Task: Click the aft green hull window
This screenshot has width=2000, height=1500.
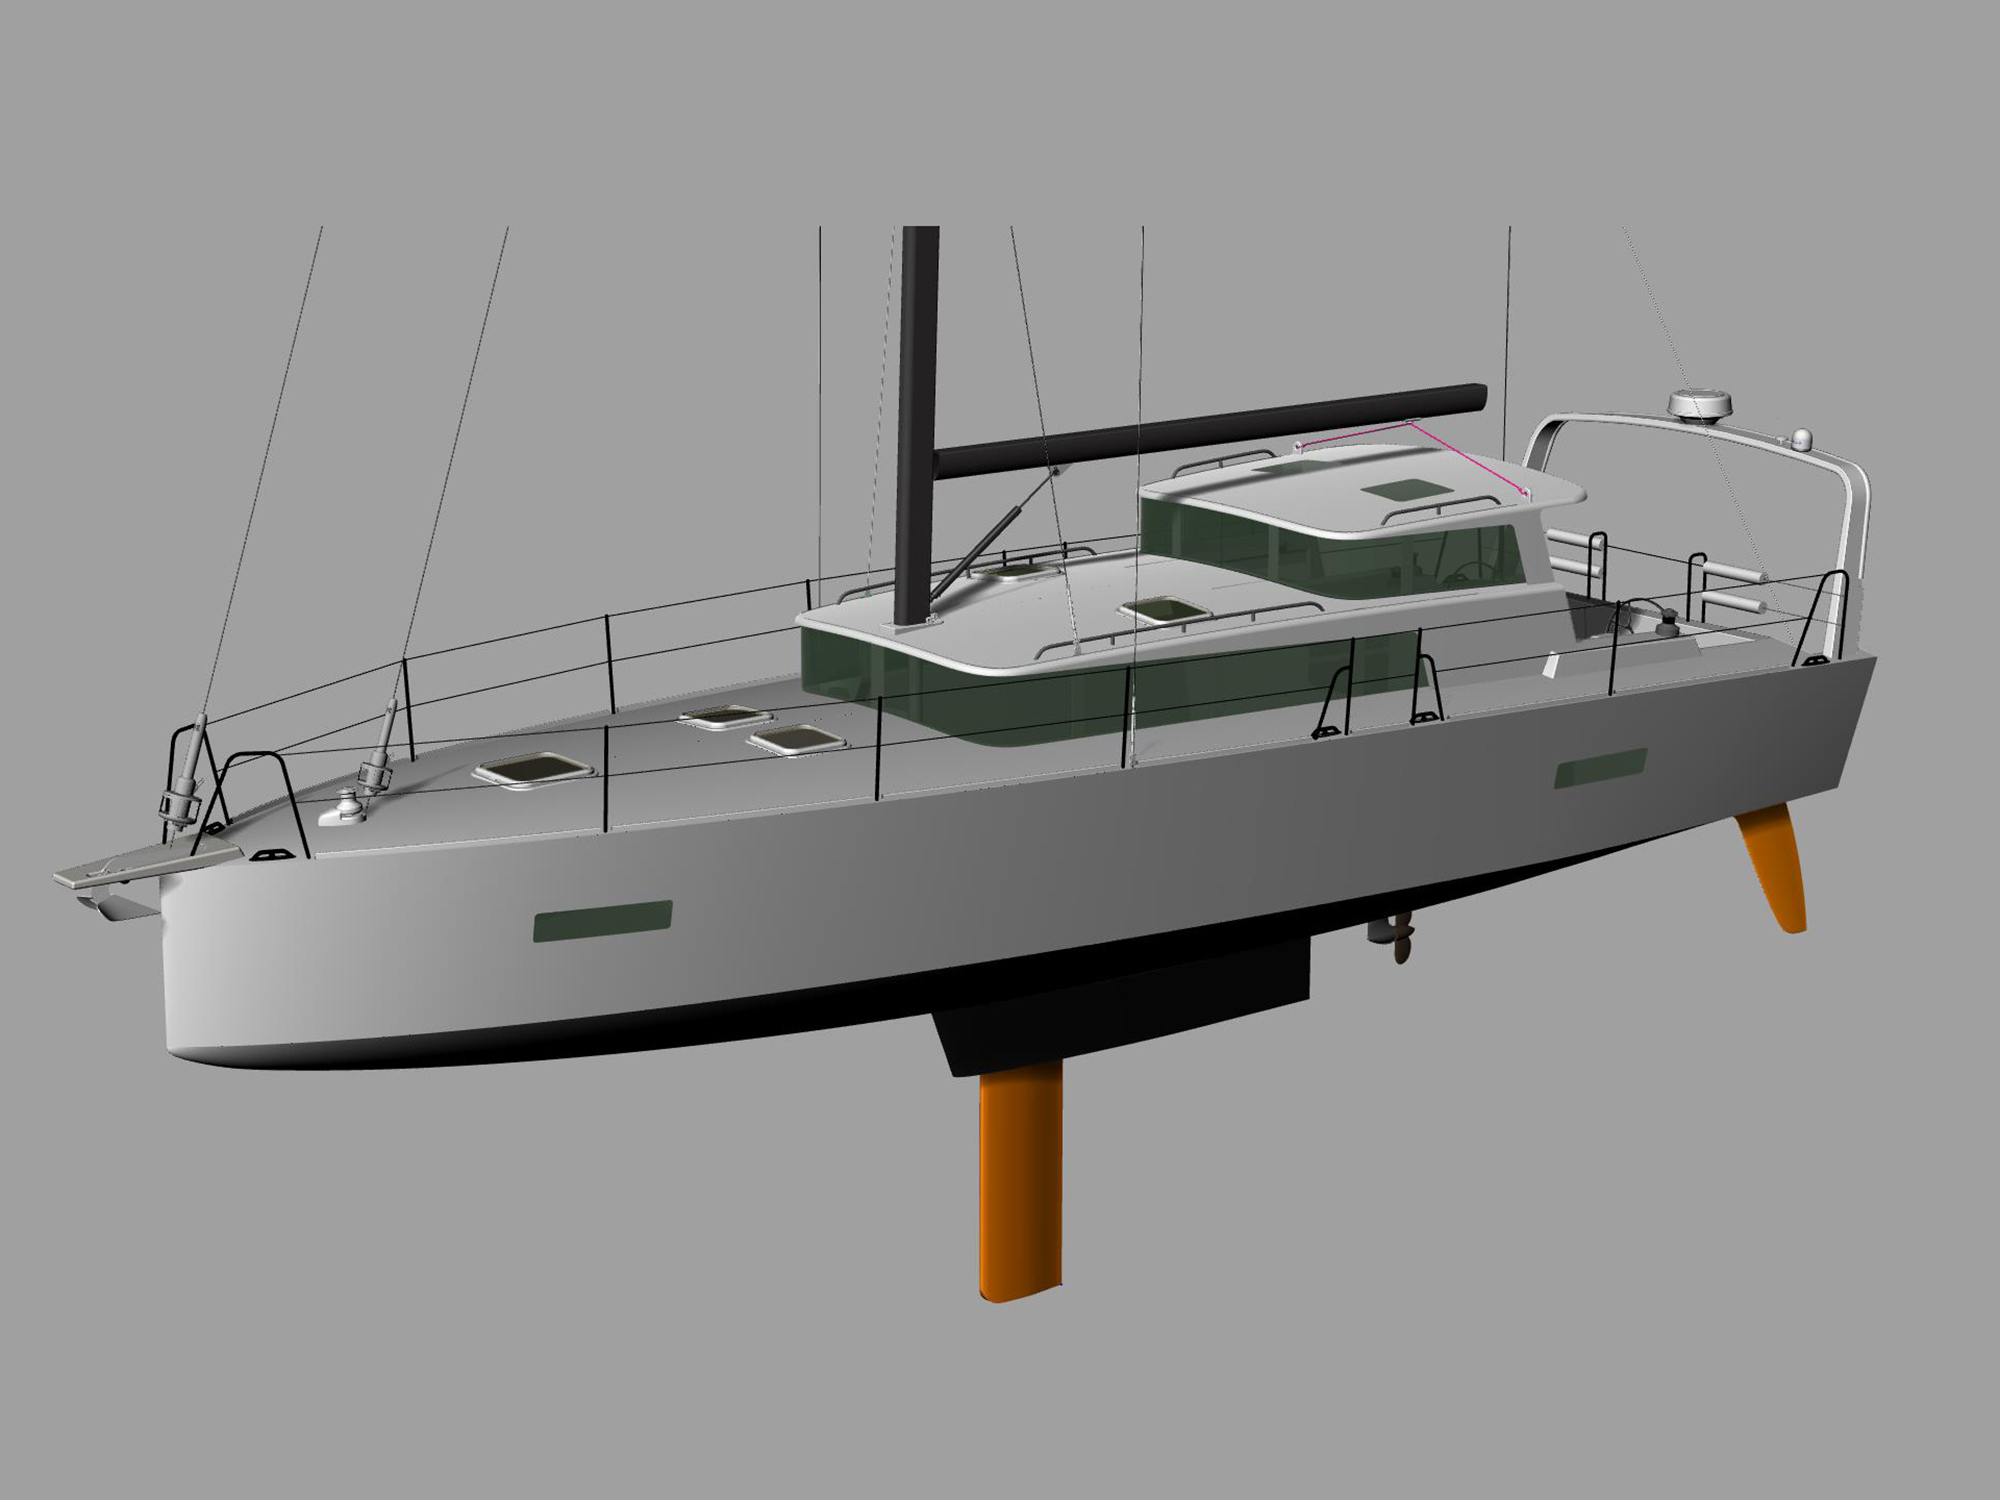Action: [1601, 768]
